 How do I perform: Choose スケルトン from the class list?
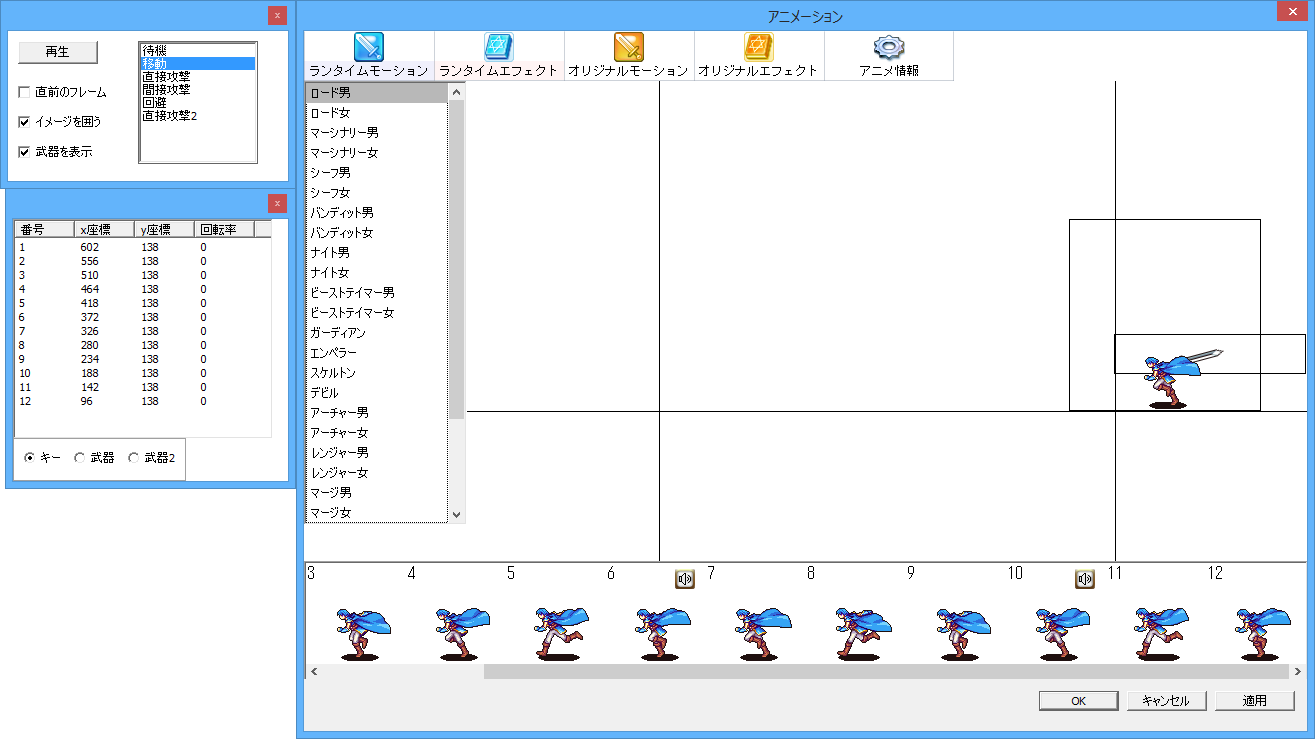coord(377,373)
